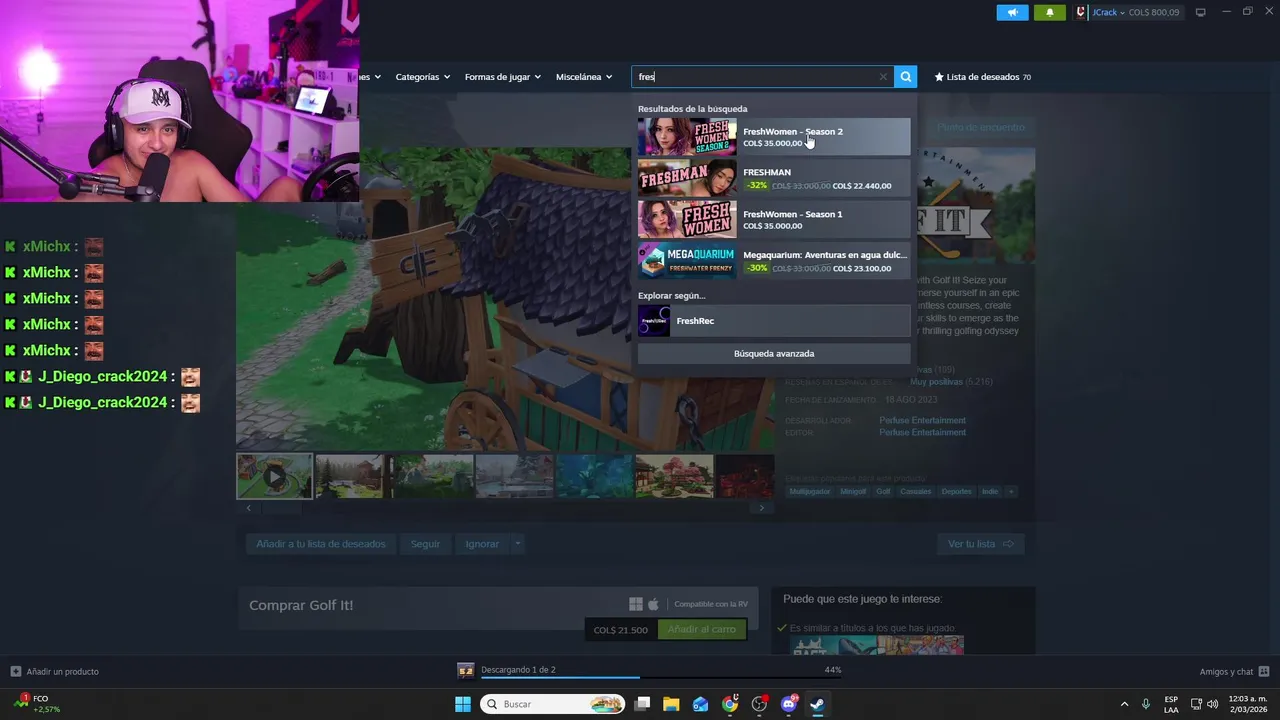1280x720 pixels.
Task: Click the Minigolf tag
Action: pos(853,491)
